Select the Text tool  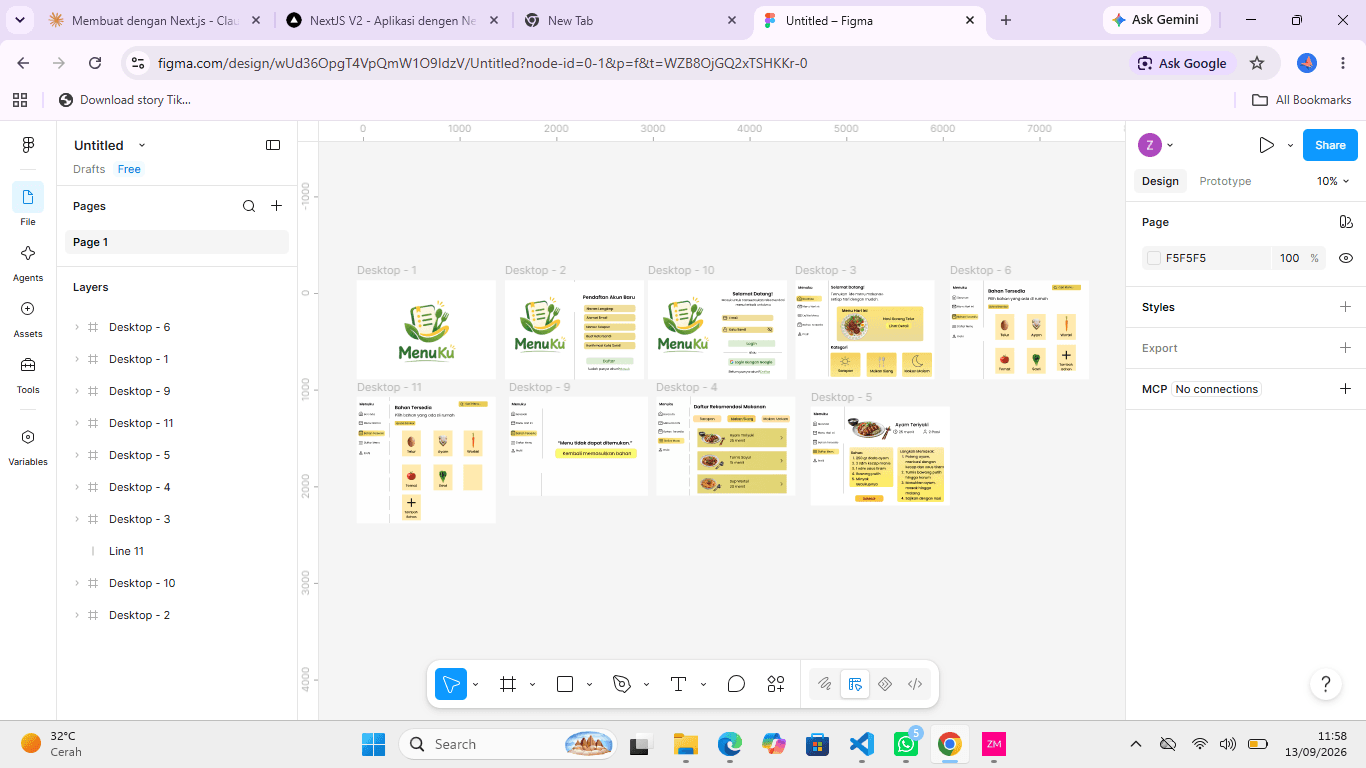[679, 684]
